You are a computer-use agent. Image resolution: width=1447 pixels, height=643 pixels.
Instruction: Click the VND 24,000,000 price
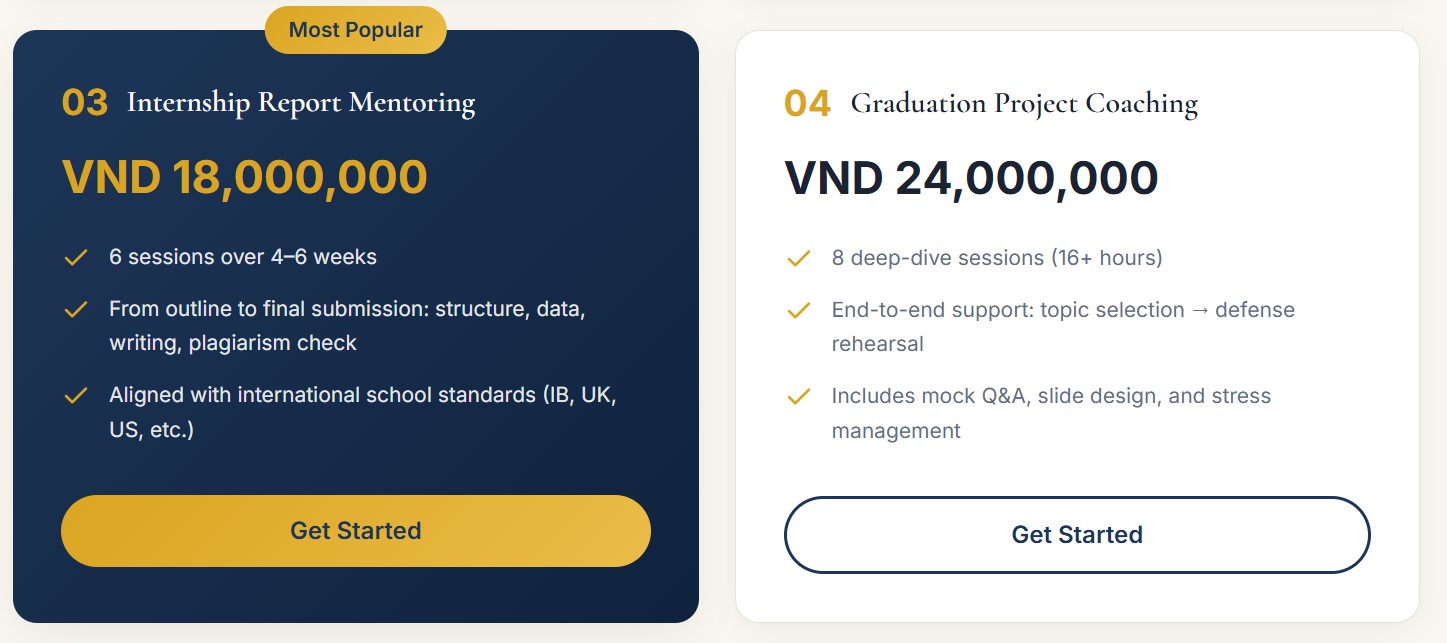pyautogui.click(x=971, y=178)
